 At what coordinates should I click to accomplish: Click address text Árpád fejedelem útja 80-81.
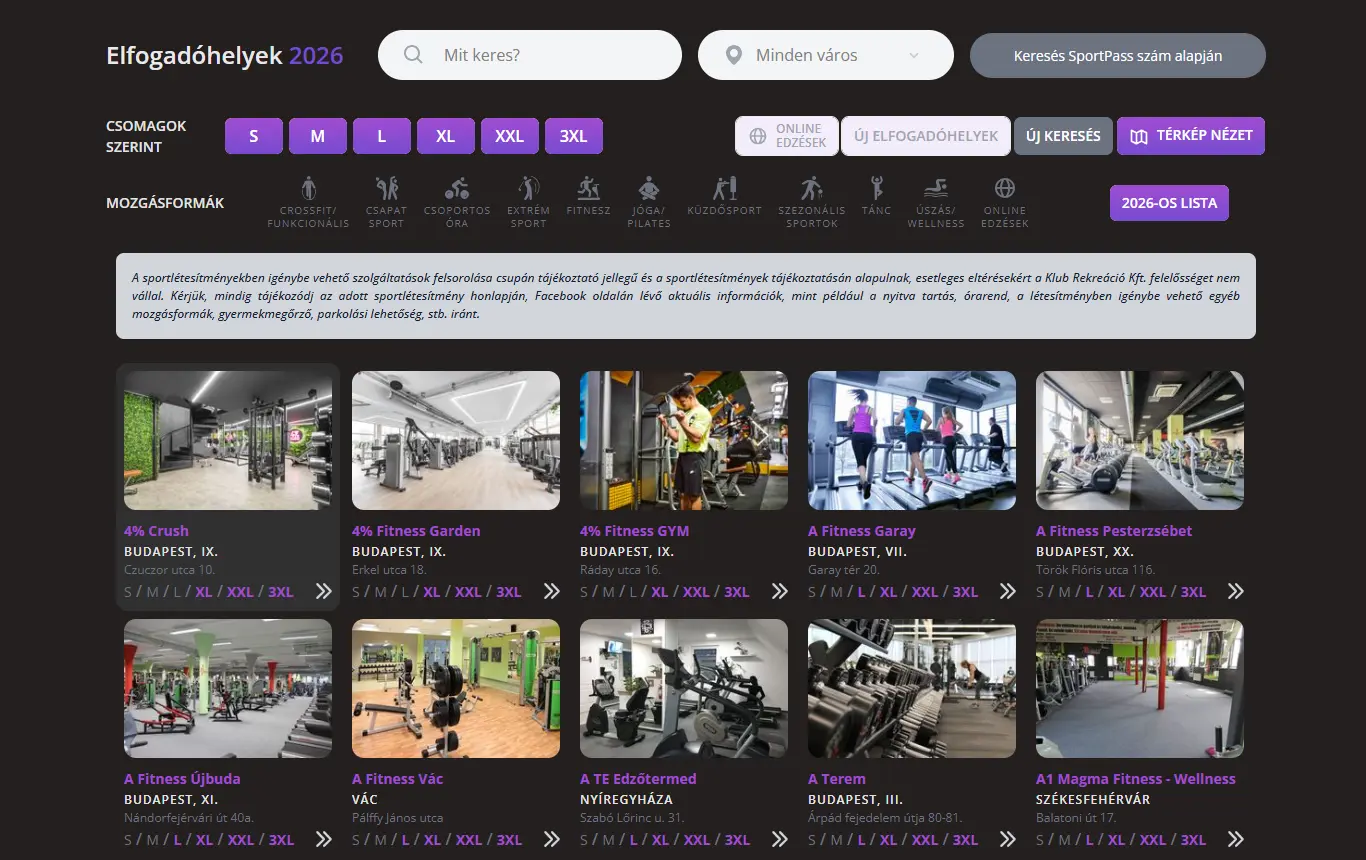885,818
